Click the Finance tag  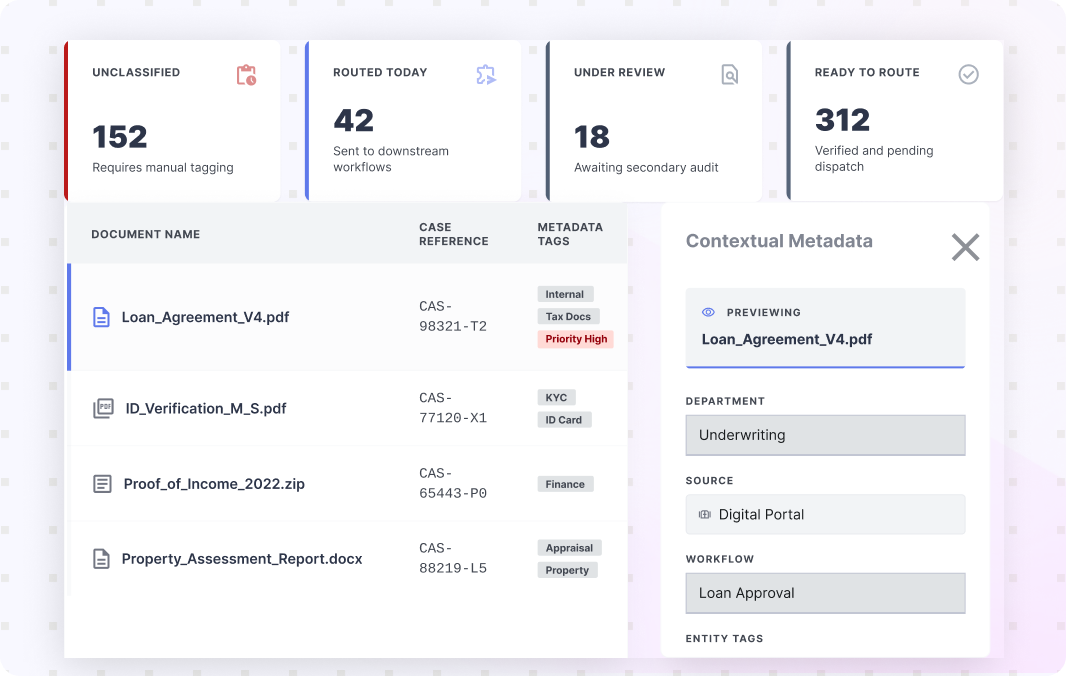pyautogui.click(x=565, y=484)
